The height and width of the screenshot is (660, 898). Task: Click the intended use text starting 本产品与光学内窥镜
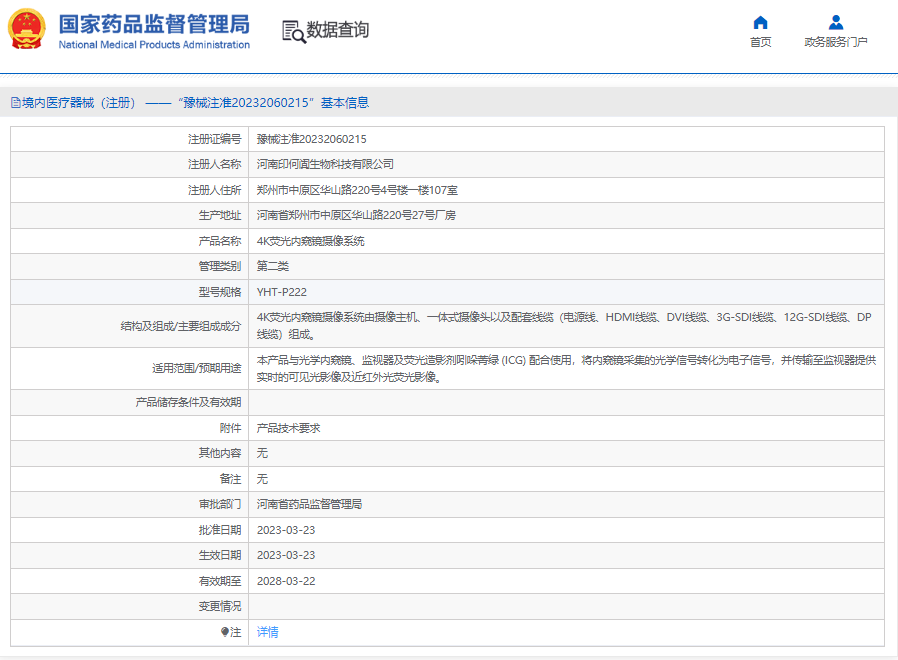(x=566, y=368)
